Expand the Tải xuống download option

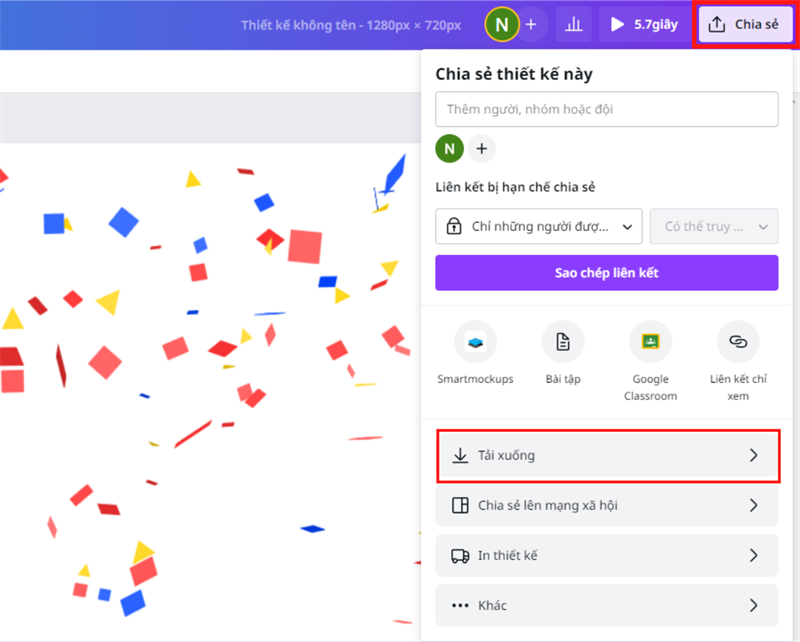click(x=607, y=456)
